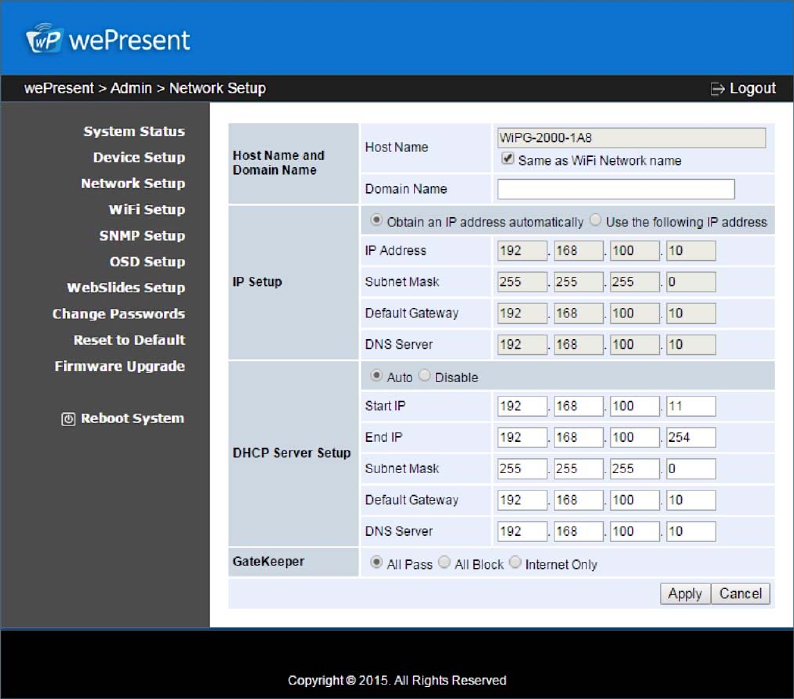The width and height of the screenshot is (794, 699).
Task: Click DHCP DNS Server second octet field
Action: point(578,532)
